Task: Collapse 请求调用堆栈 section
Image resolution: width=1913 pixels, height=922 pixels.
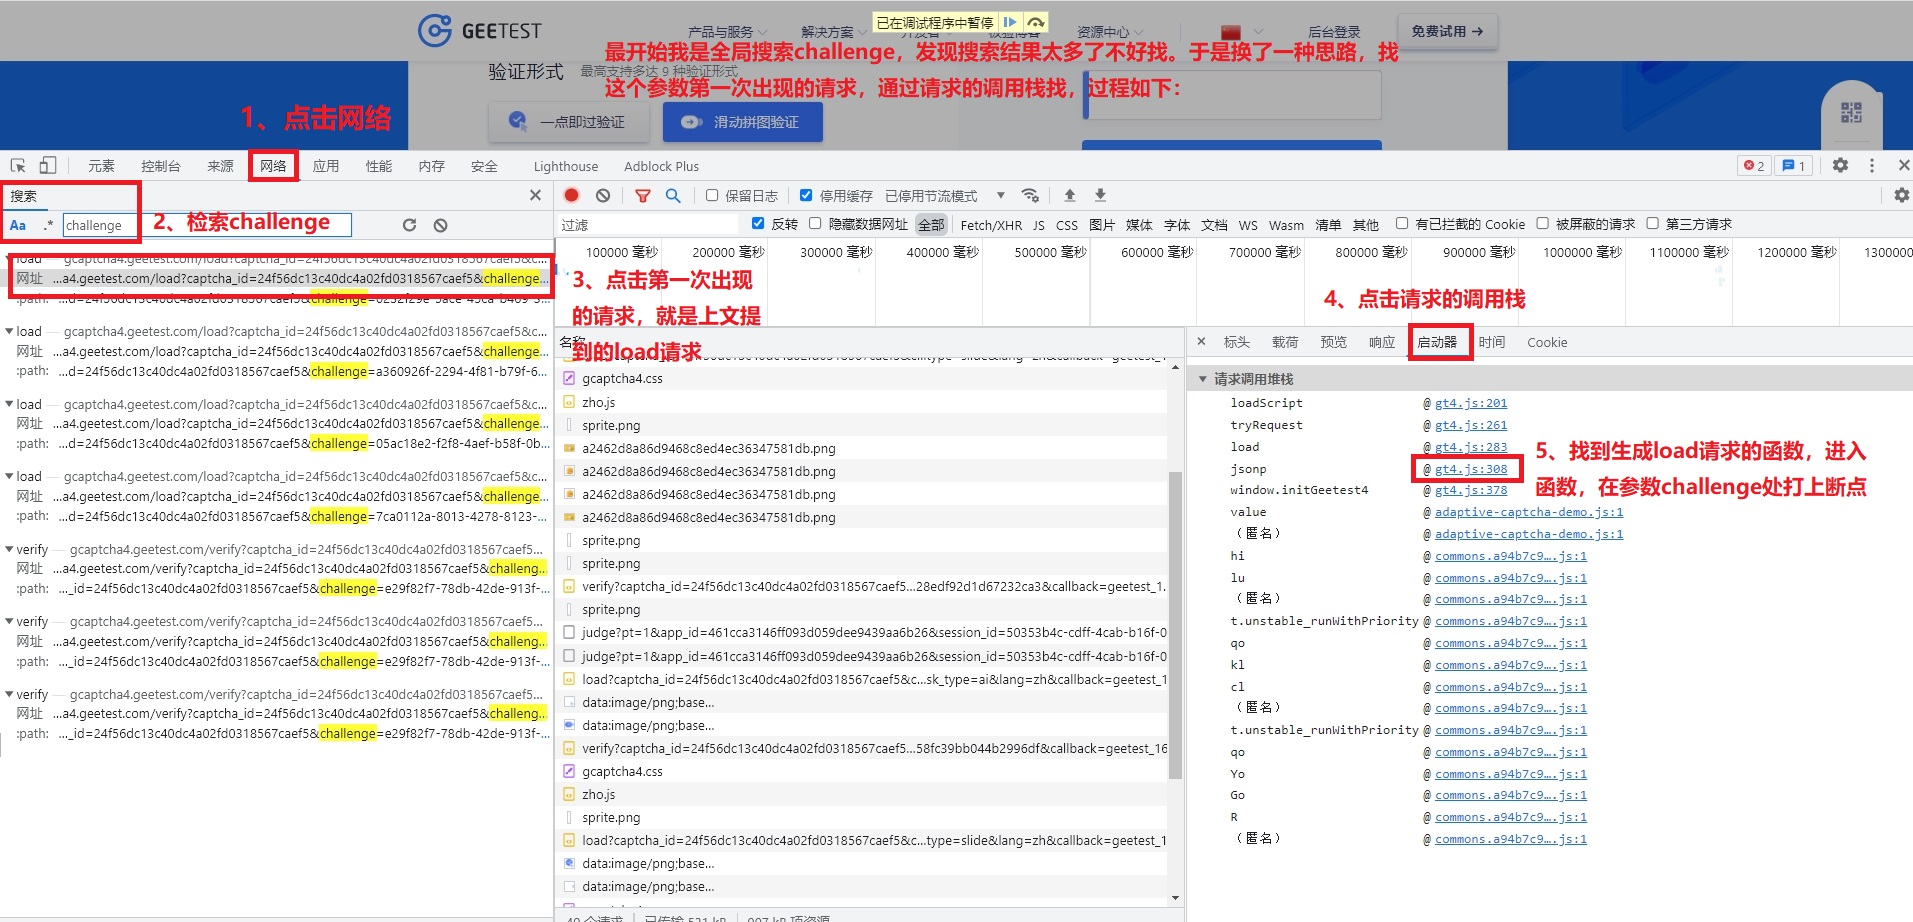Action: (x=1203, y=379)
